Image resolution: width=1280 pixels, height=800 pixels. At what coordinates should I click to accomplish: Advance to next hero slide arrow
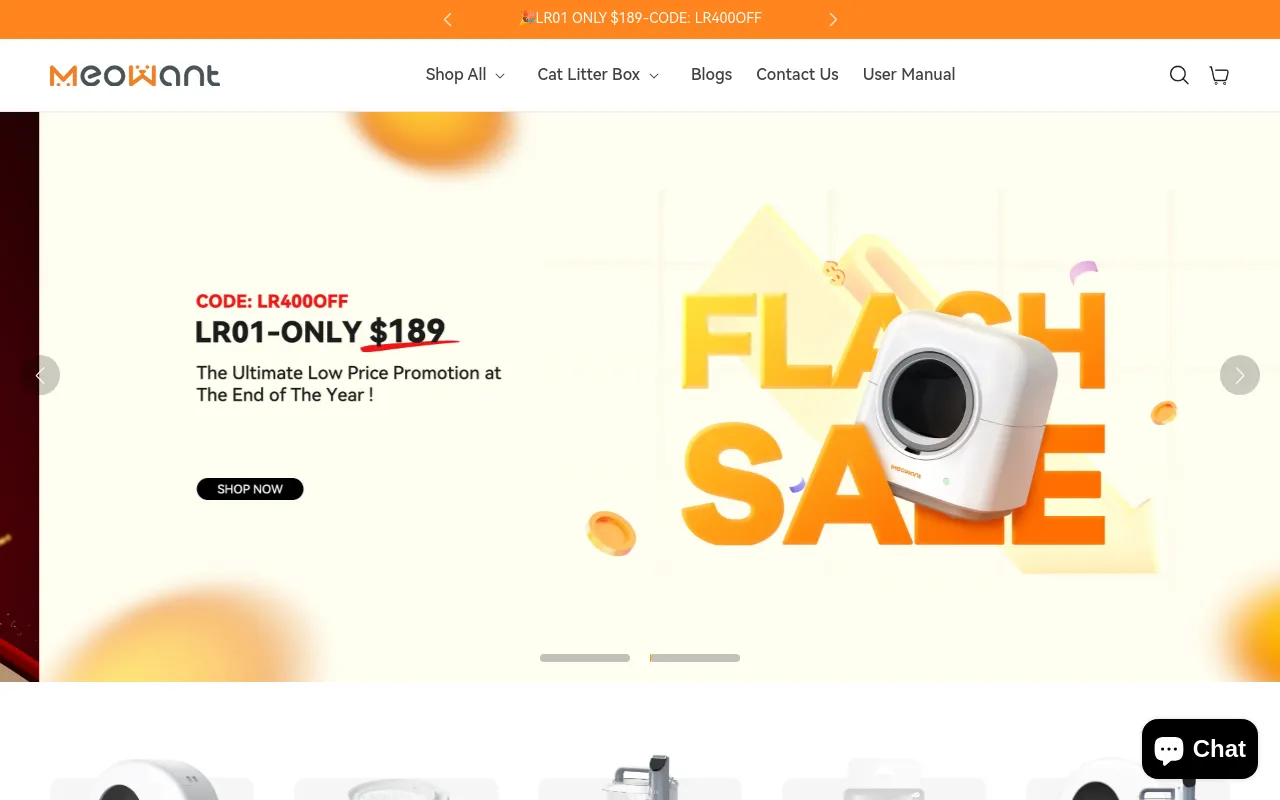pyautogui.click(x=1240, y=375)
